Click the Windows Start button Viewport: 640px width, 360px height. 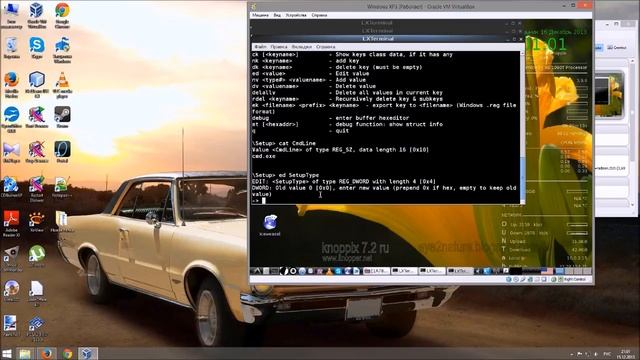[7, 353]
